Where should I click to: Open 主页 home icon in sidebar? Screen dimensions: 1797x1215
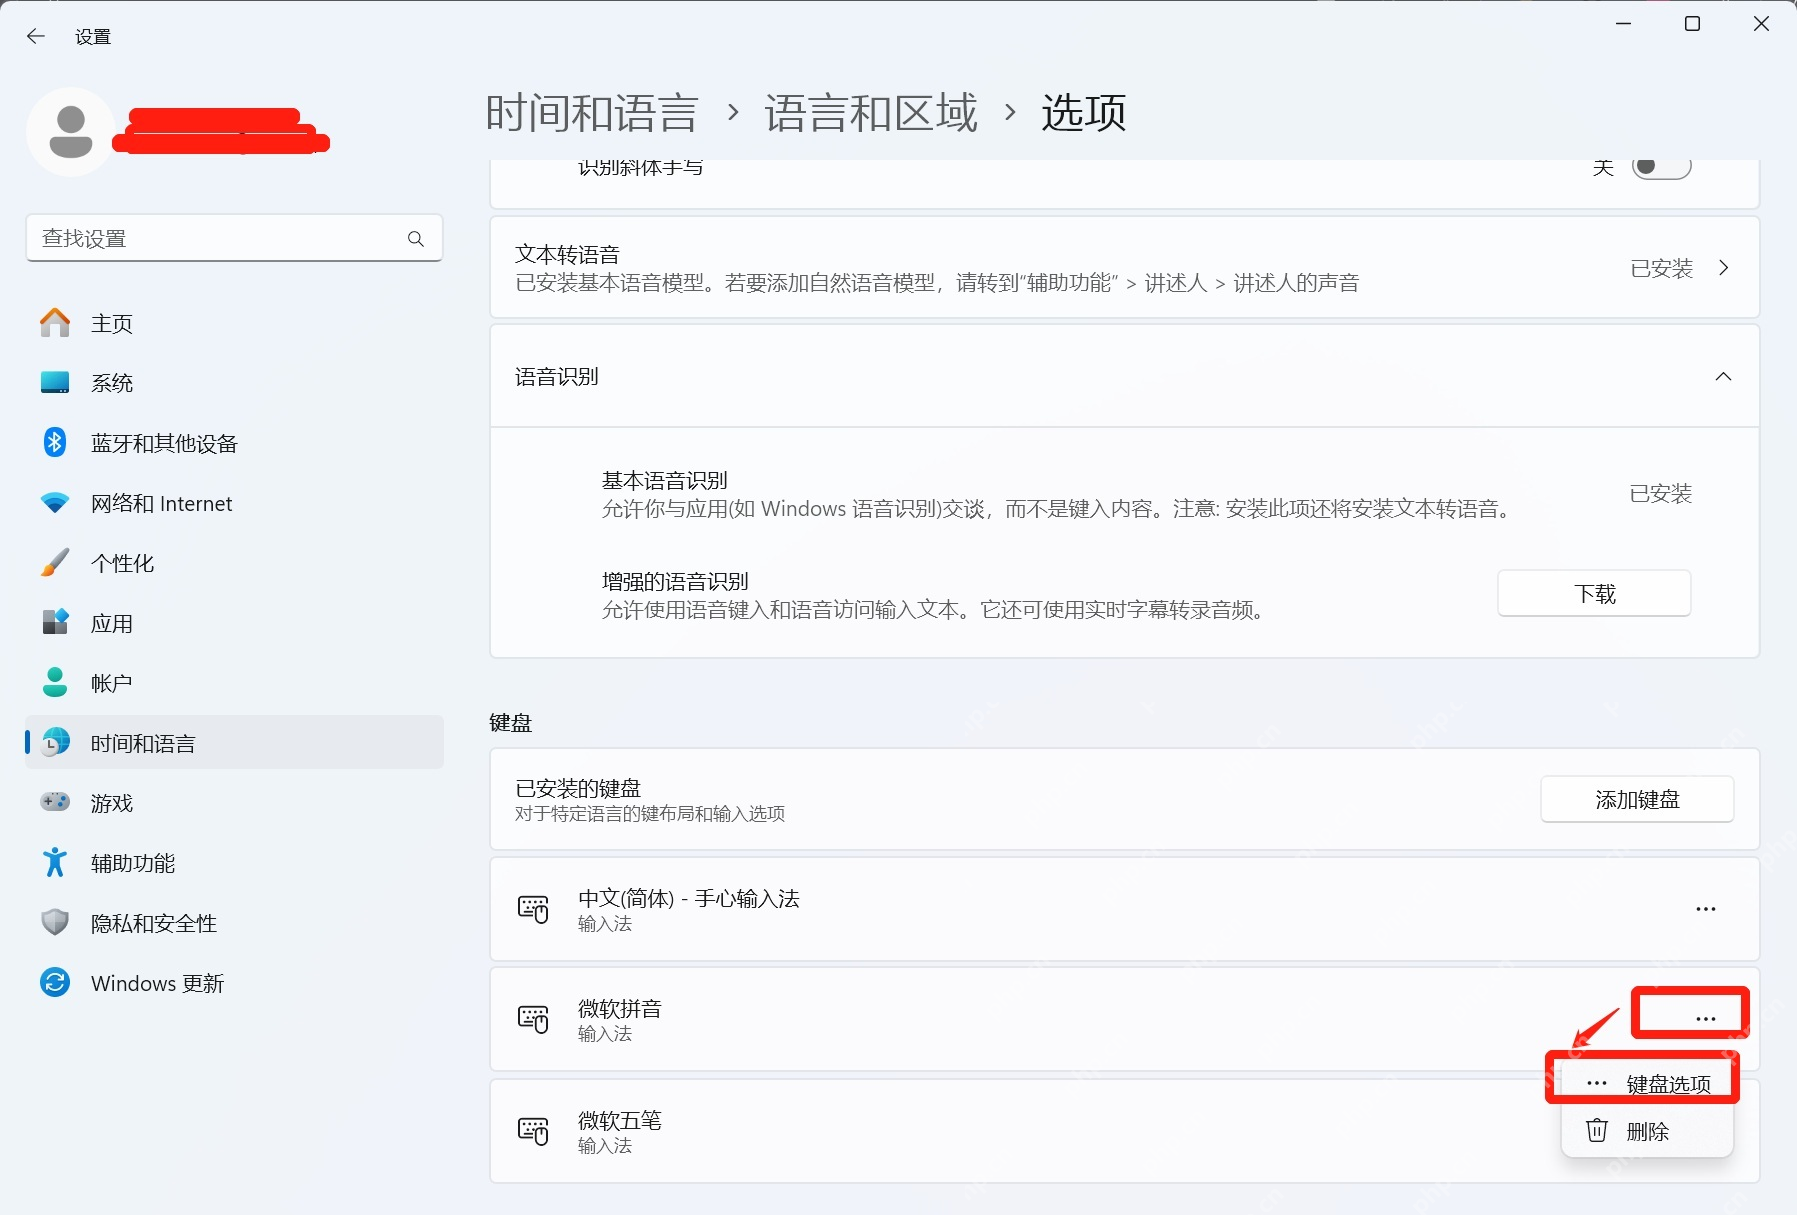click(55, 323)
